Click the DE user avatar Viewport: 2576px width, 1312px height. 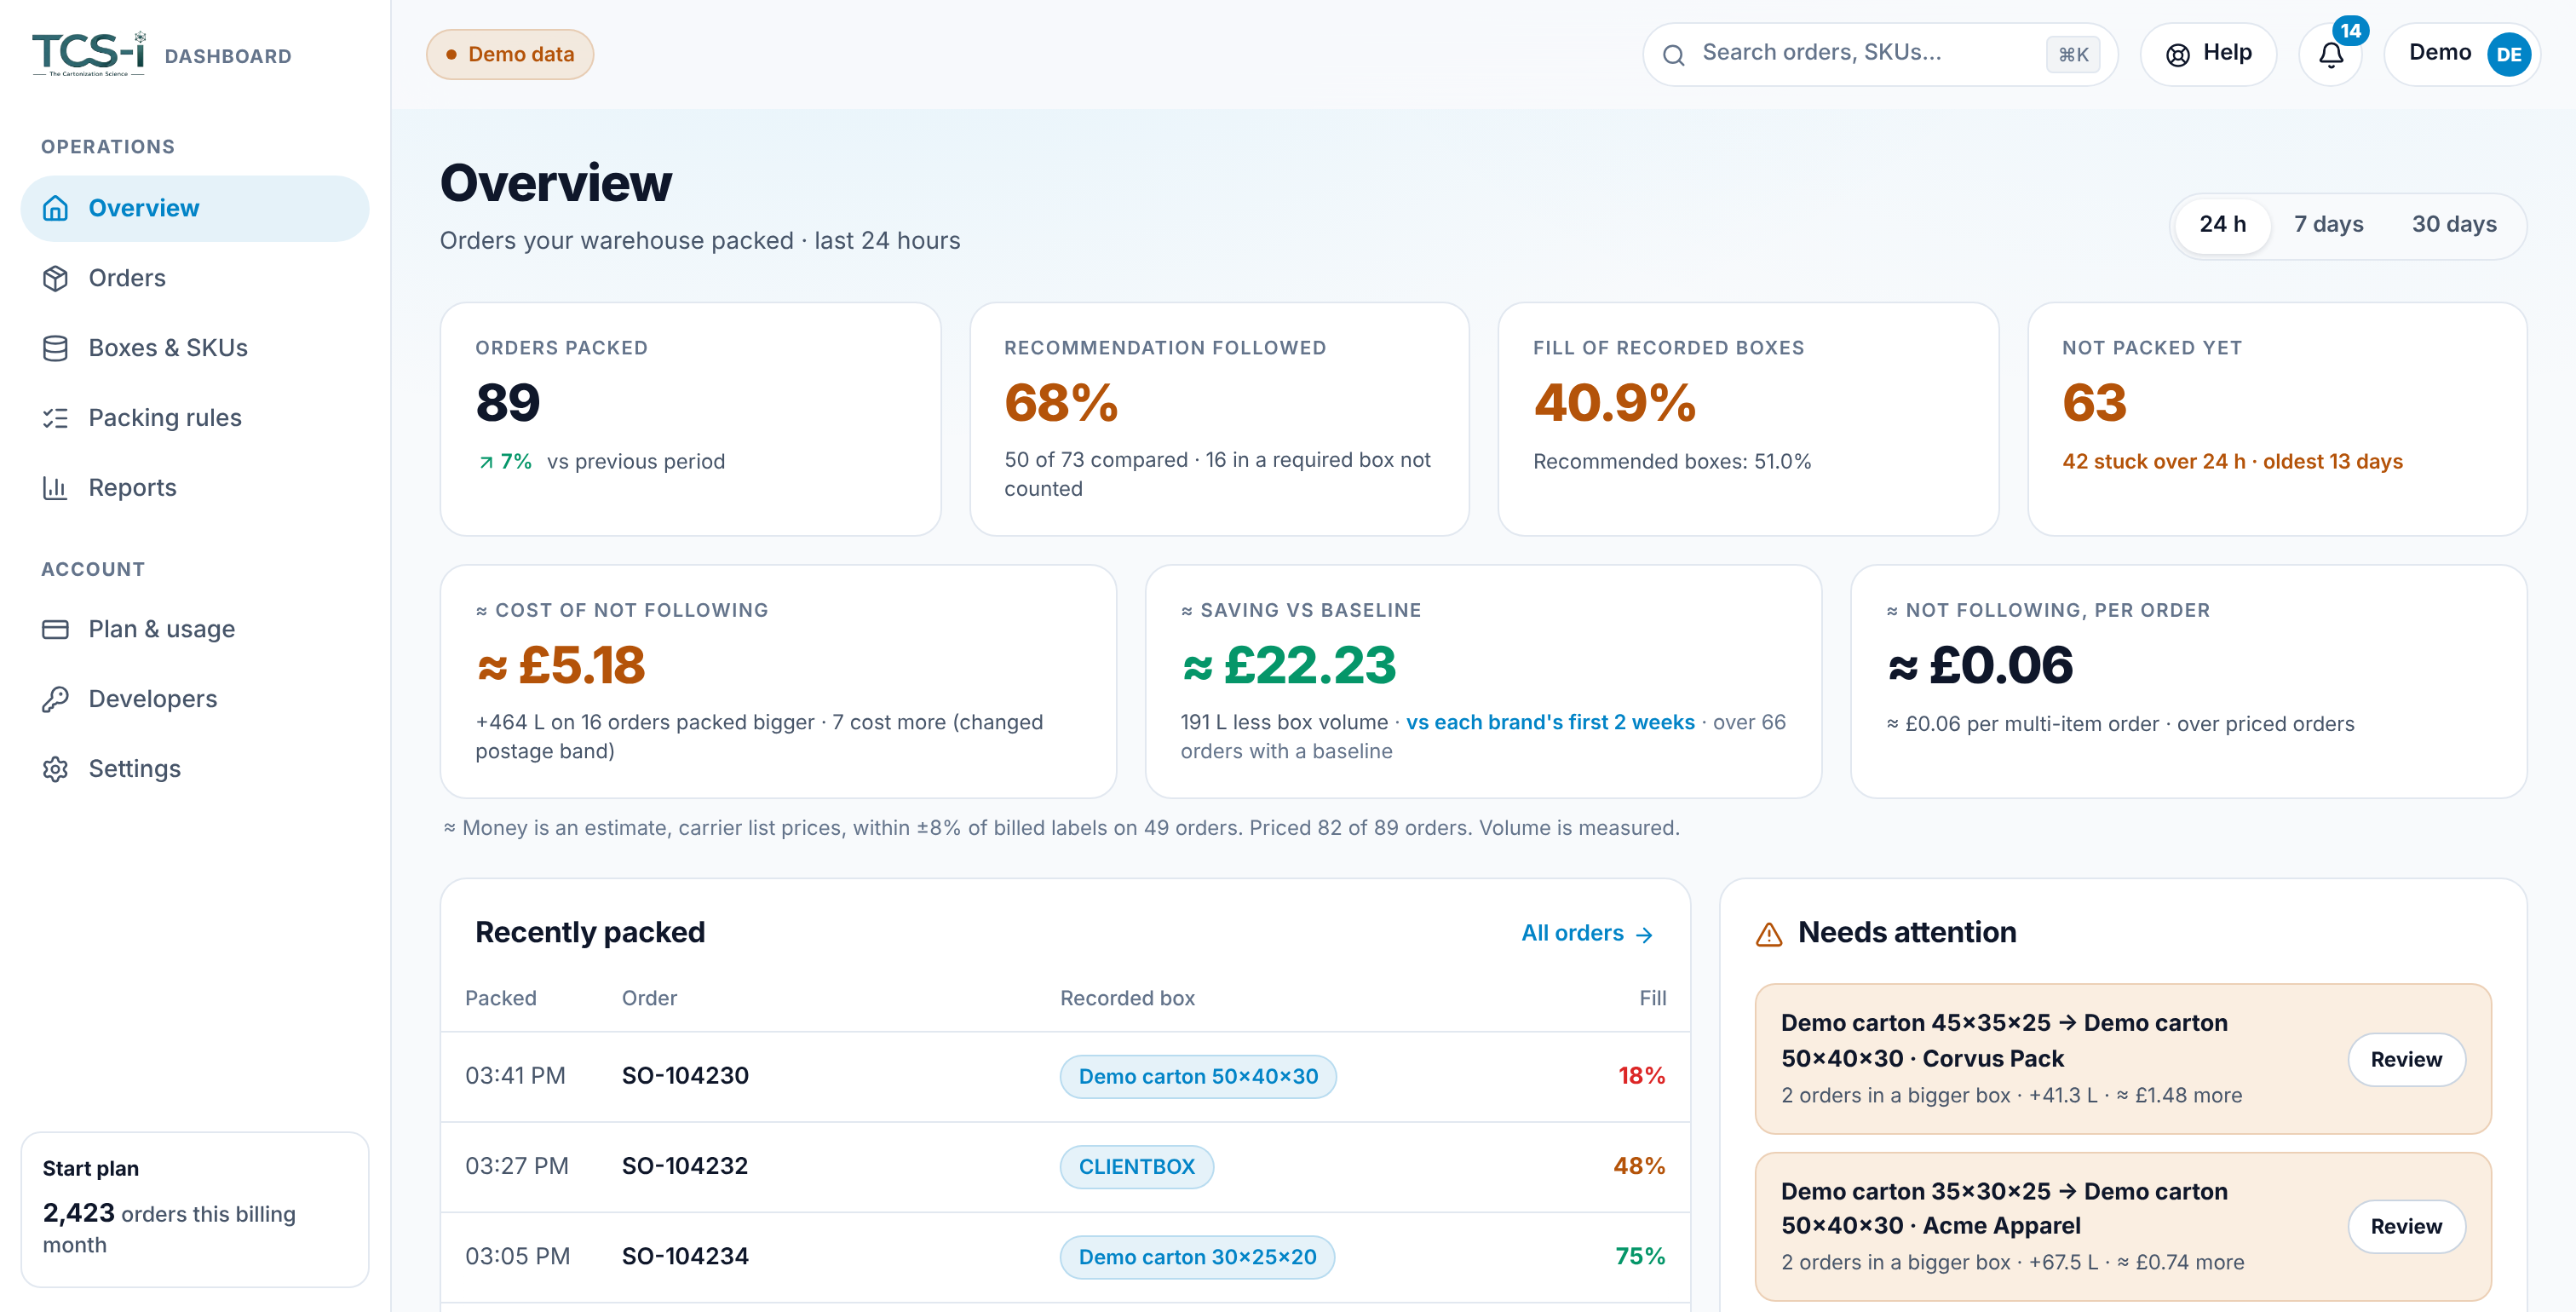pyautogui.click(x=2508, y=54)
